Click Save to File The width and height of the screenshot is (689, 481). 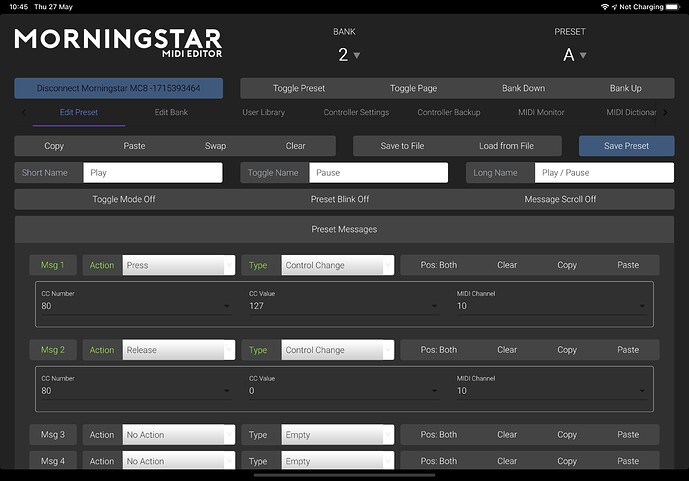pos(403,146)
